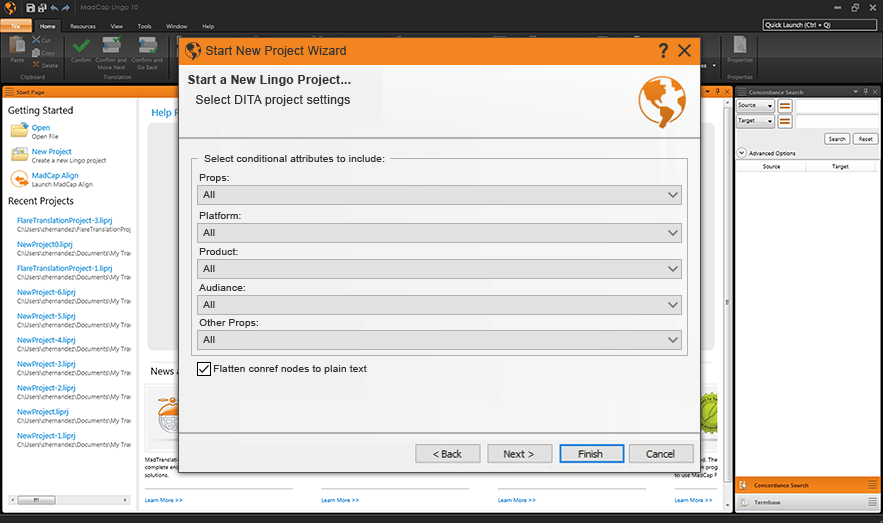Switch to the Tools ribbon tab
883x523 pixels.
click(x=144, y=26)
